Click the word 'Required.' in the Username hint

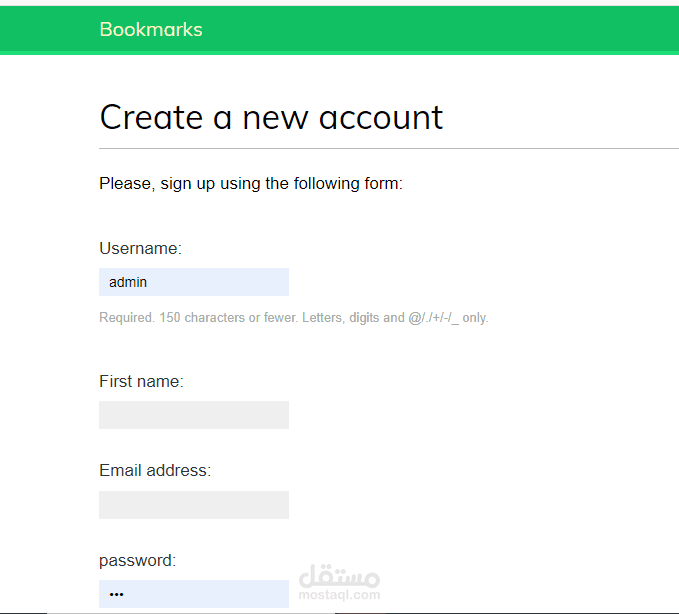coord(126,318)
